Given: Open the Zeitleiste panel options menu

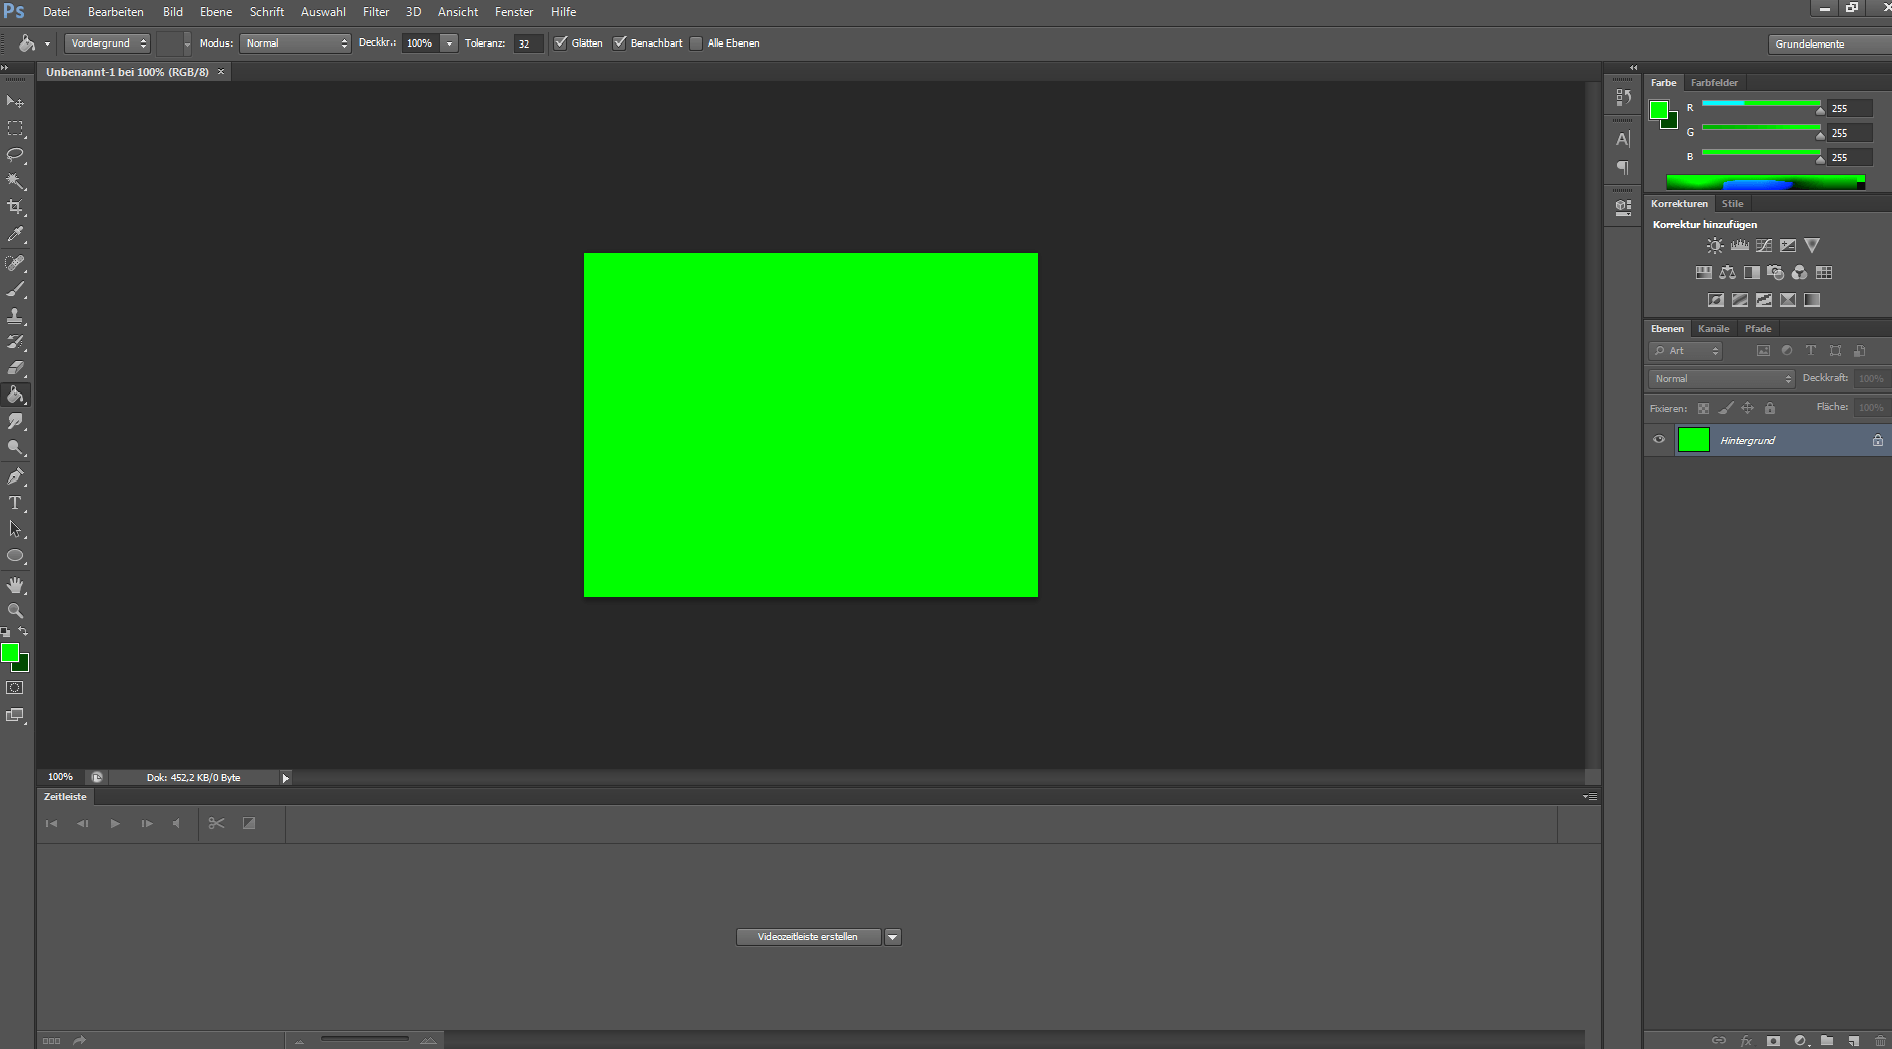Looking at the screenshot, I should point(1590,797).
